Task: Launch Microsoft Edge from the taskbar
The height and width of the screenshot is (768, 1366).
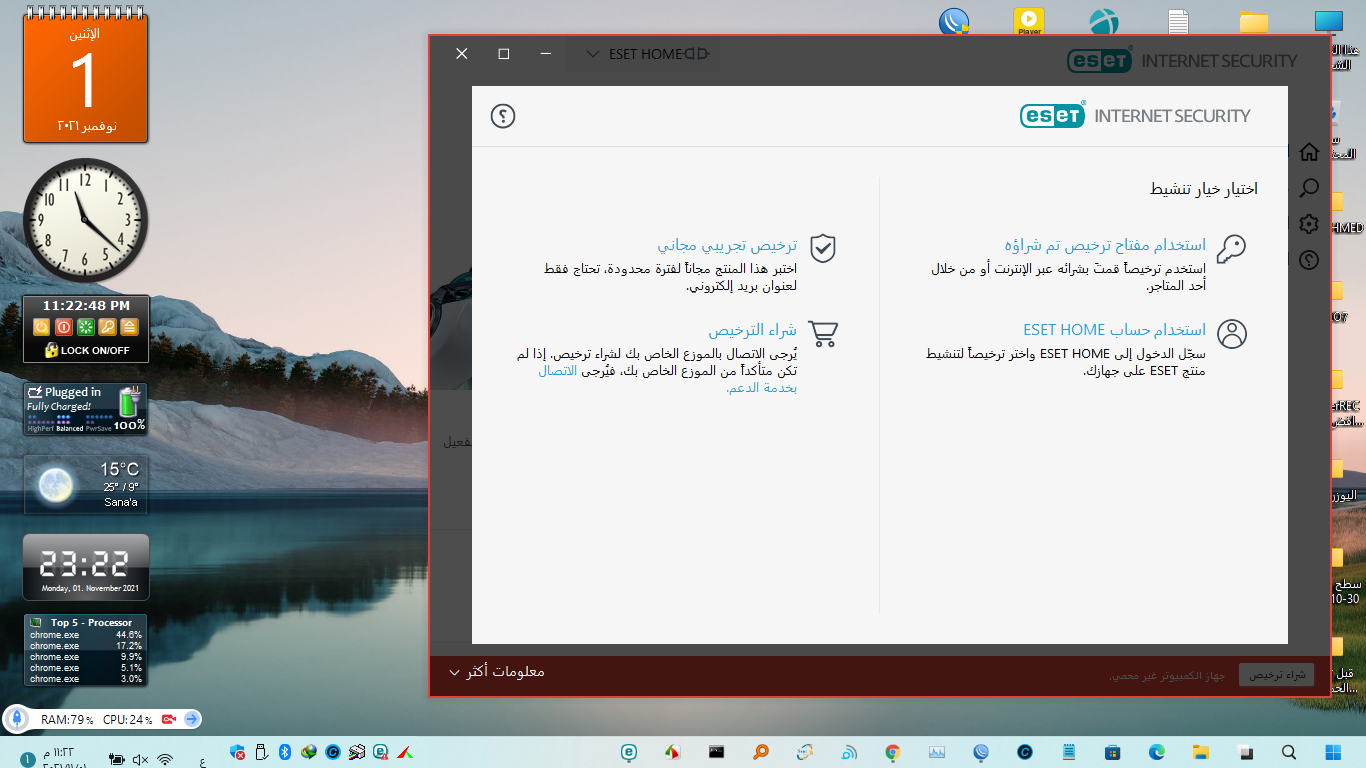Action: click(x=1157, y=752)
